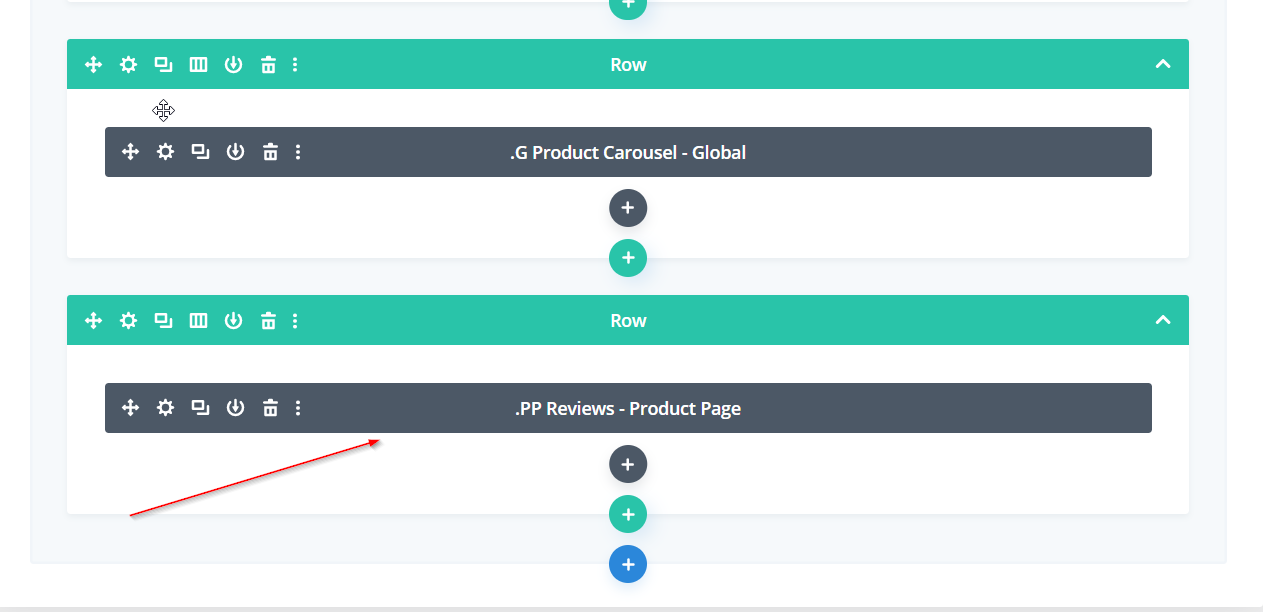Save .PP Reviews module to library
This screenshot has height=612, width=1263.
coord(235,408)
